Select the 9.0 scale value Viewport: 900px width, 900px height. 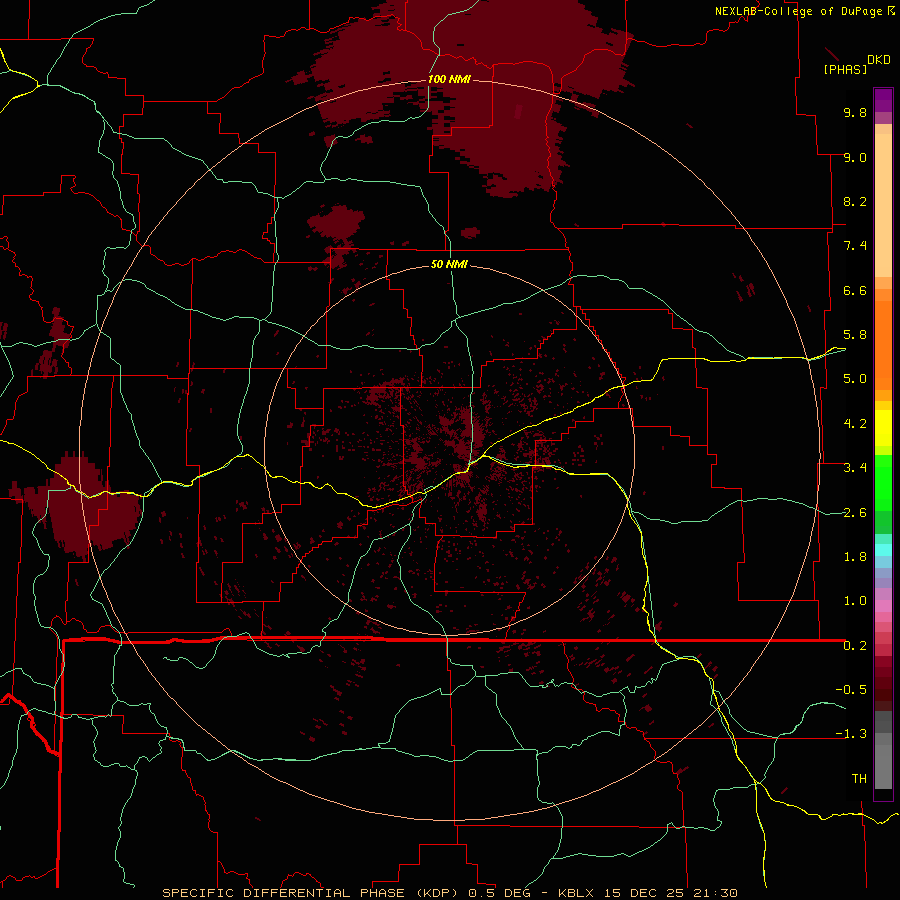855,157
